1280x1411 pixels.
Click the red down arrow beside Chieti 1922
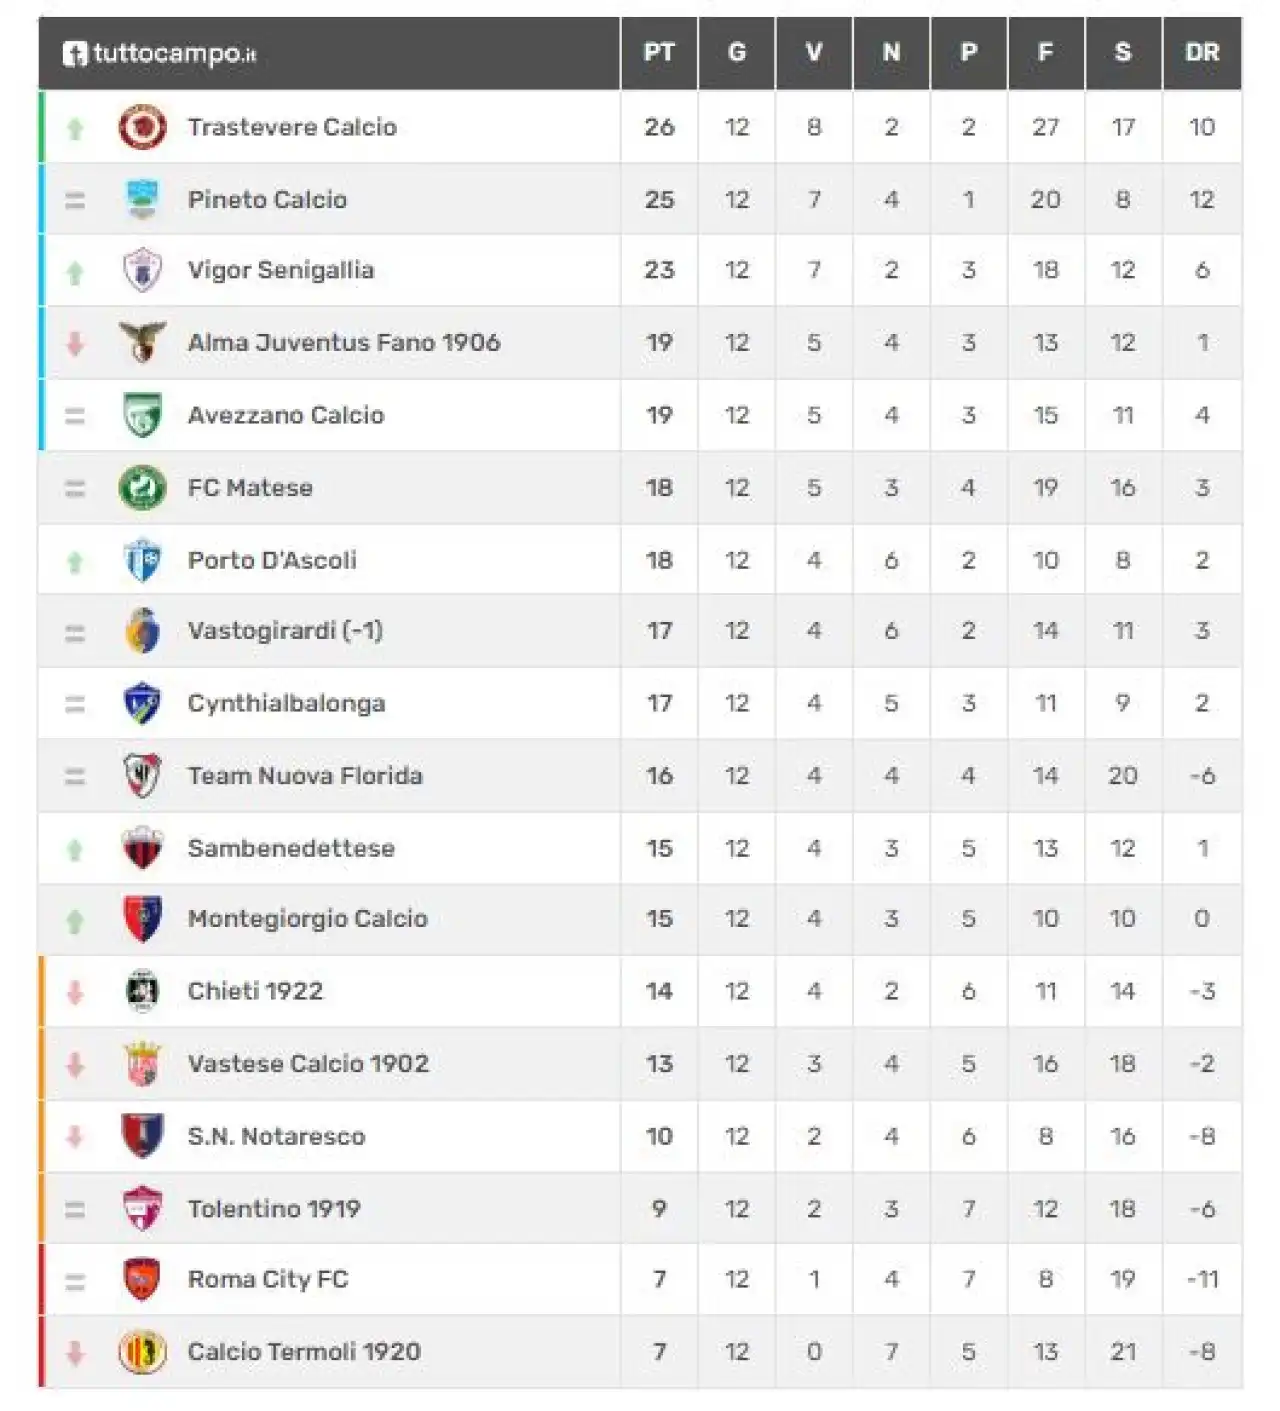(75, 992)
